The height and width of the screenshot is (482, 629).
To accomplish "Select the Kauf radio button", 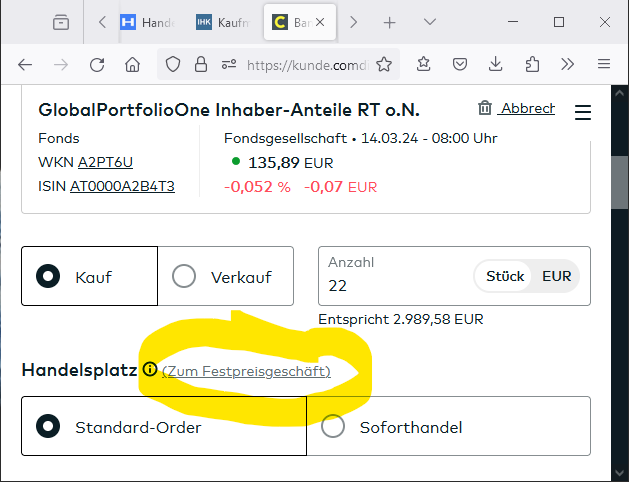I will [46, 277].
